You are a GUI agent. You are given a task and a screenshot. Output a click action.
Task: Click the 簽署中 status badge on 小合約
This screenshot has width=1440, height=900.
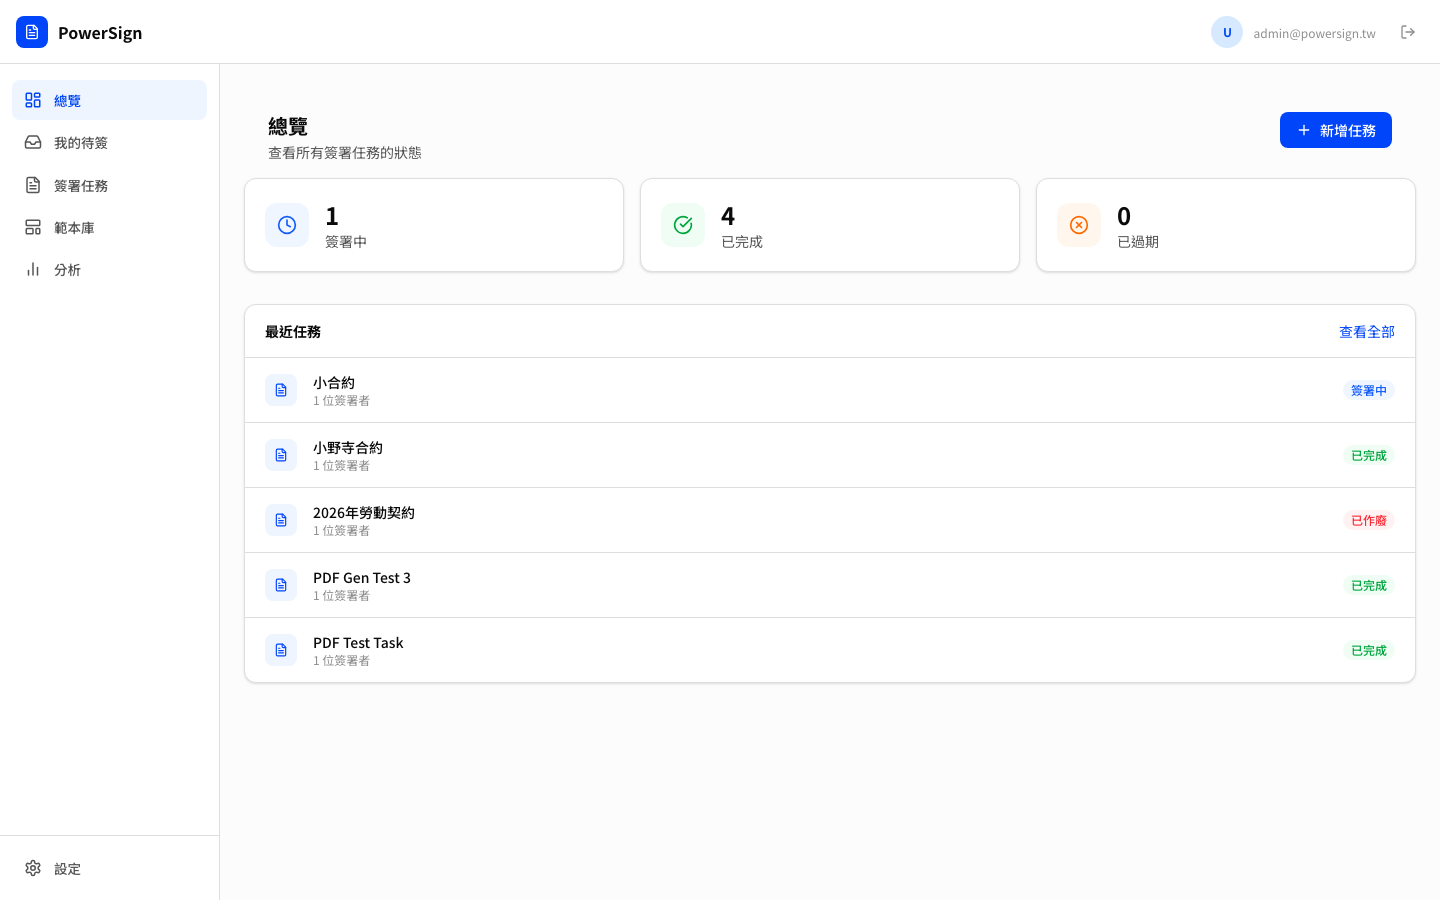point(1368,390)
